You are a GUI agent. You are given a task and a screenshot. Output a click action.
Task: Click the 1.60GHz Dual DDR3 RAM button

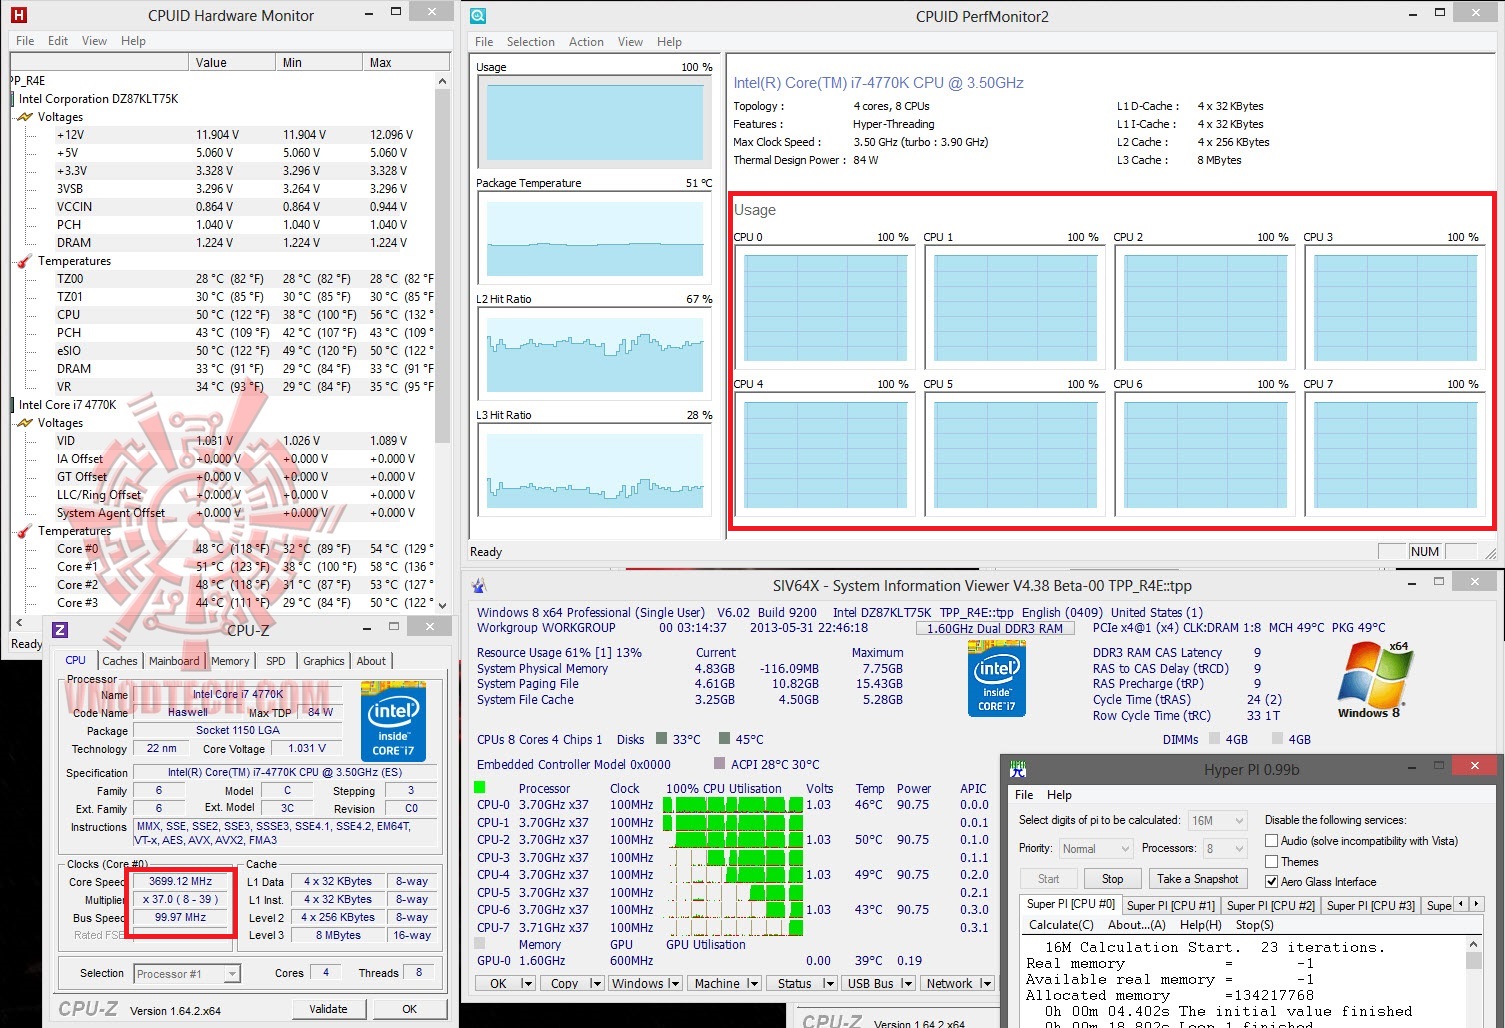pos(995,628)
